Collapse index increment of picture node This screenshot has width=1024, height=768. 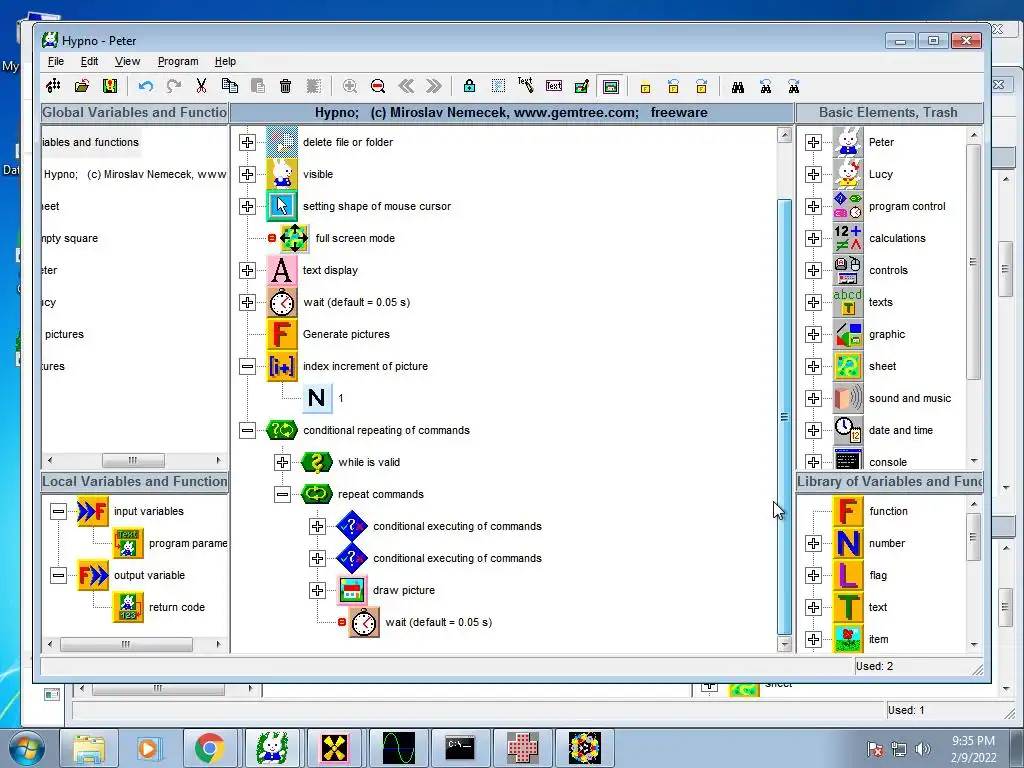[247, 366]
